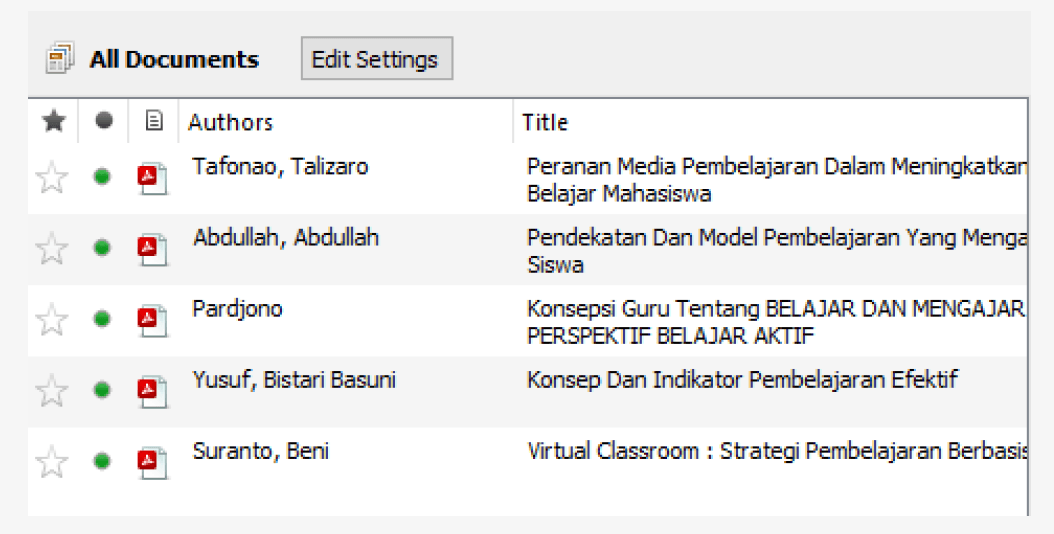Sort by the read-status dot column header
1054x534 pixels.
click(x=102, y=122)
